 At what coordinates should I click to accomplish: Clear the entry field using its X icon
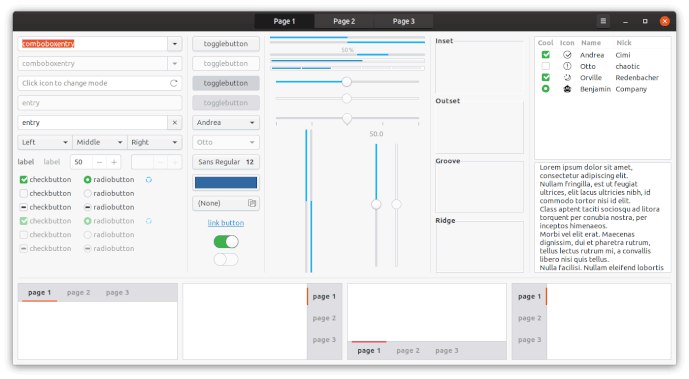174,123
